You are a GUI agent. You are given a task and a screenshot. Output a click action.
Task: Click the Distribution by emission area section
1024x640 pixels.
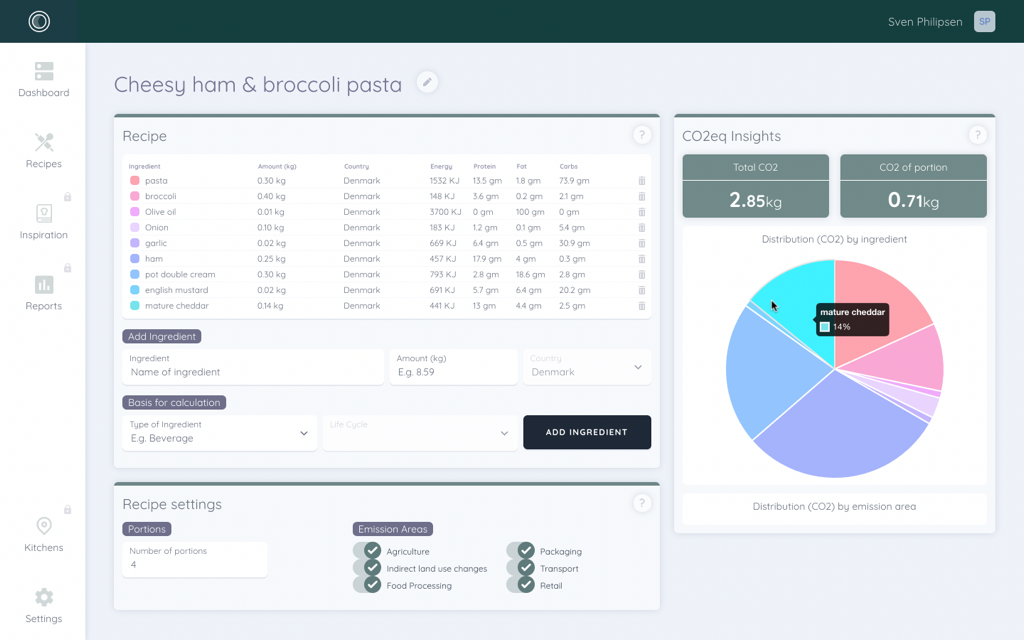point(834,507)
